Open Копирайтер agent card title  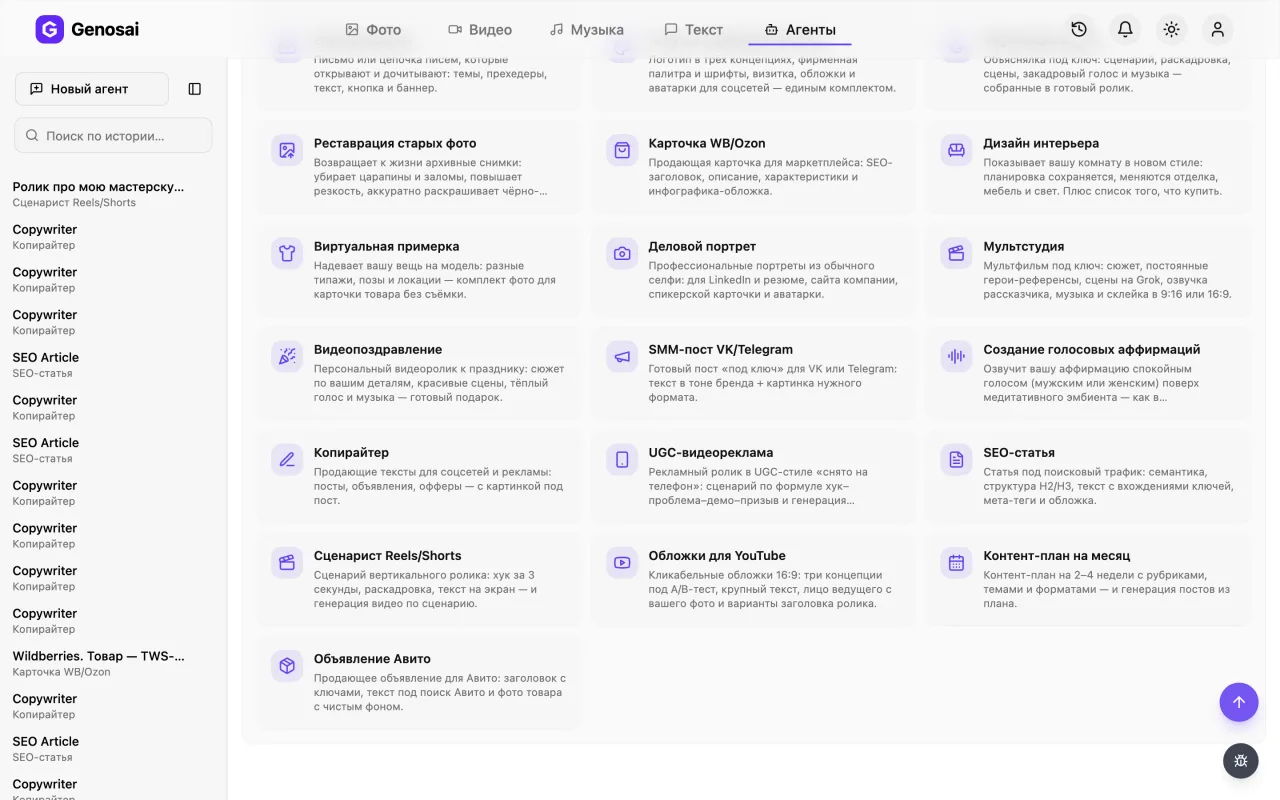(351, 452)
